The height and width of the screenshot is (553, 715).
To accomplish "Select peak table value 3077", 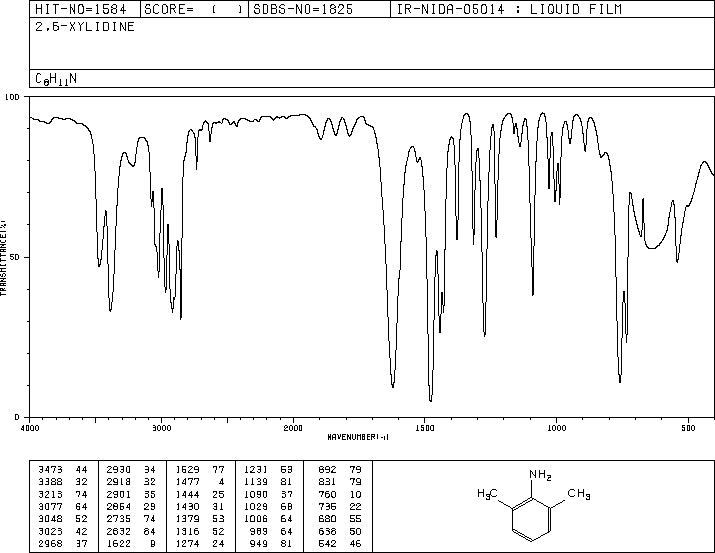I will point(51,506).
